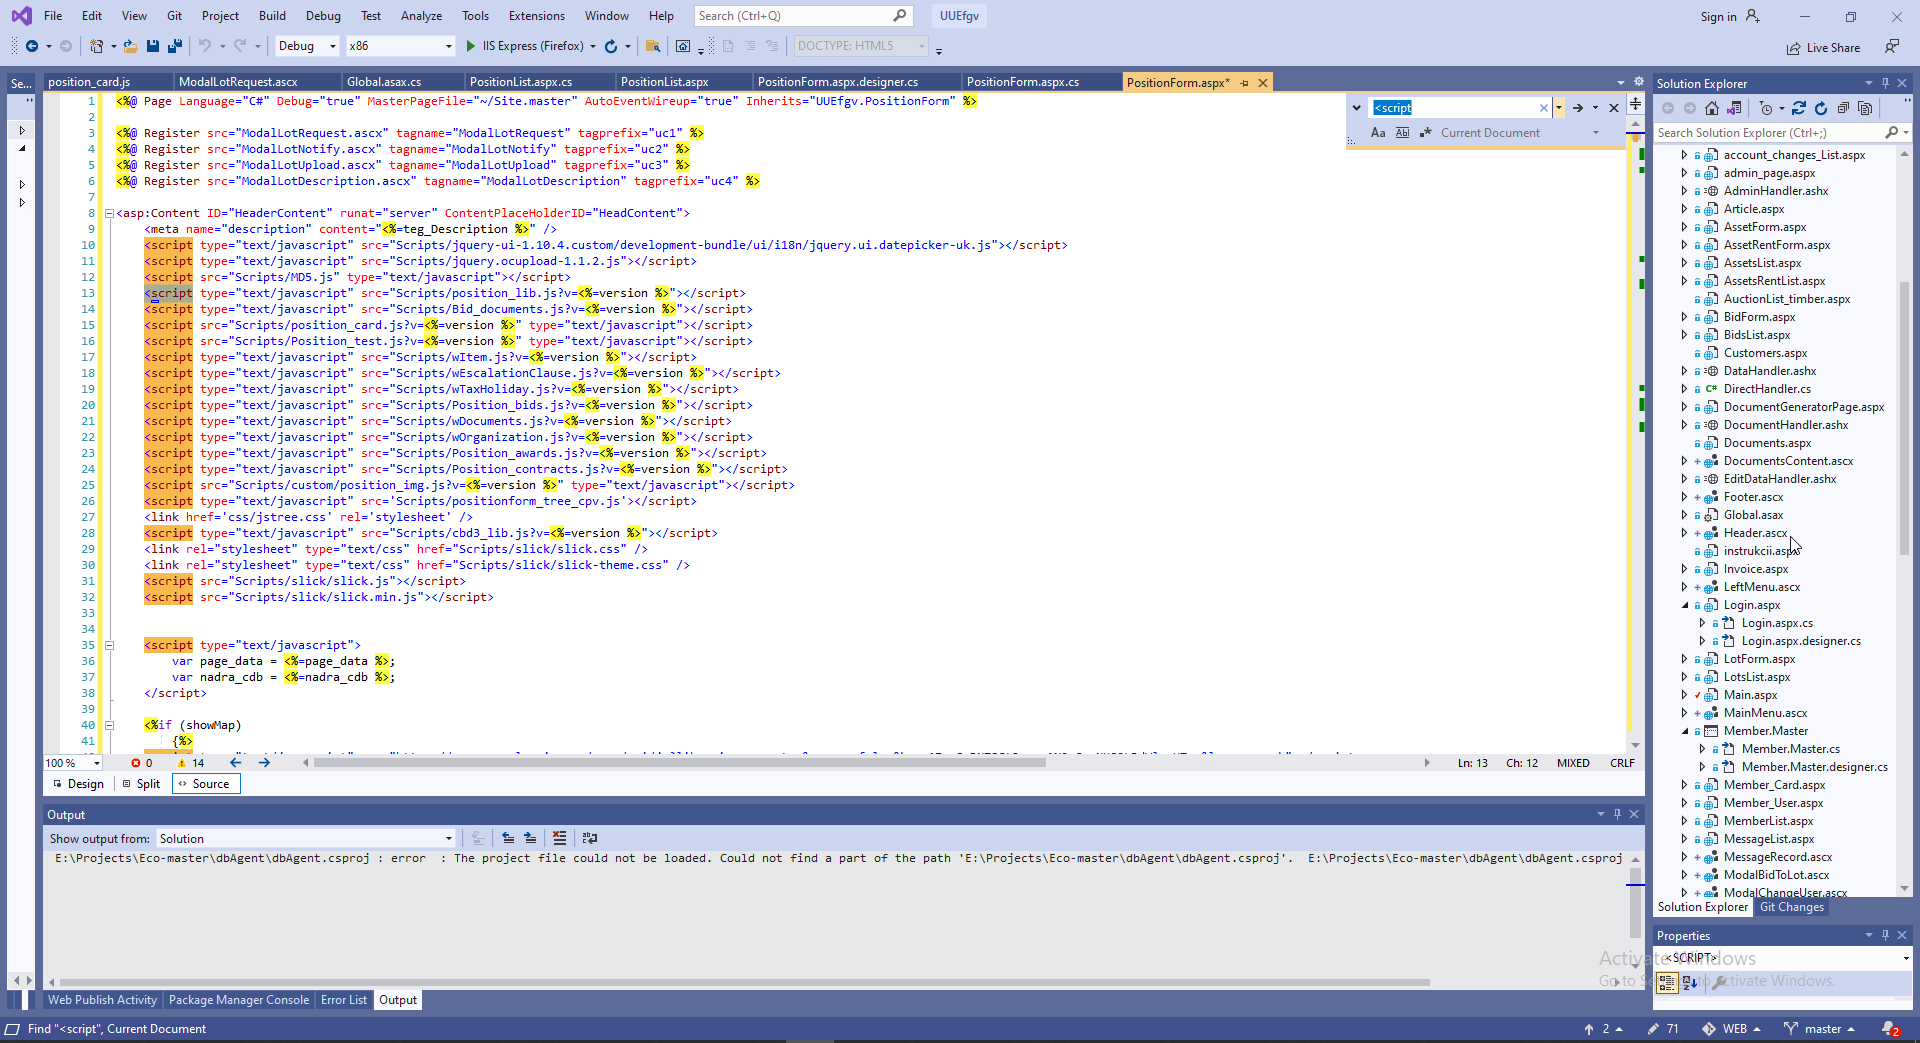
Task: Click the Collapse All icon in Solution Explorer
Action: coord(1843,108)
